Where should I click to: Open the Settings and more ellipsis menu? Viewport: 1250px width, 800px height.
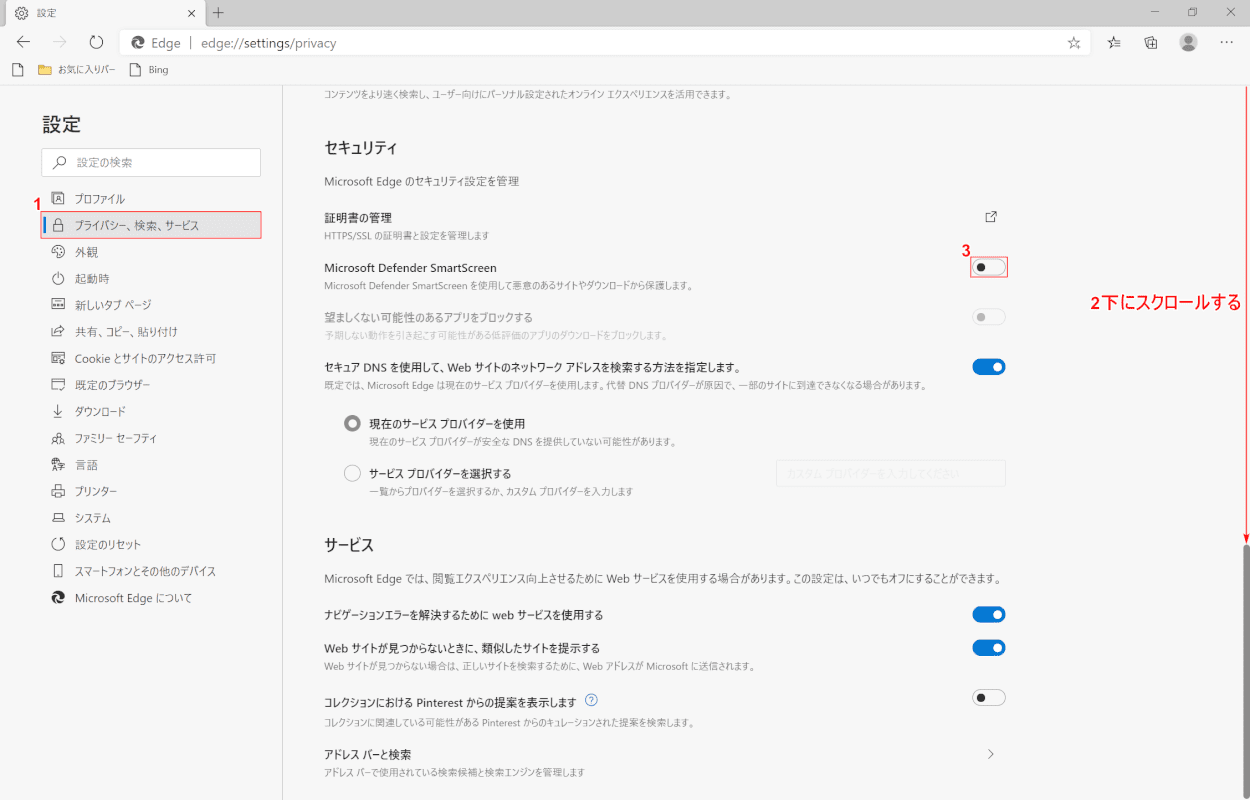point(1227,43)
